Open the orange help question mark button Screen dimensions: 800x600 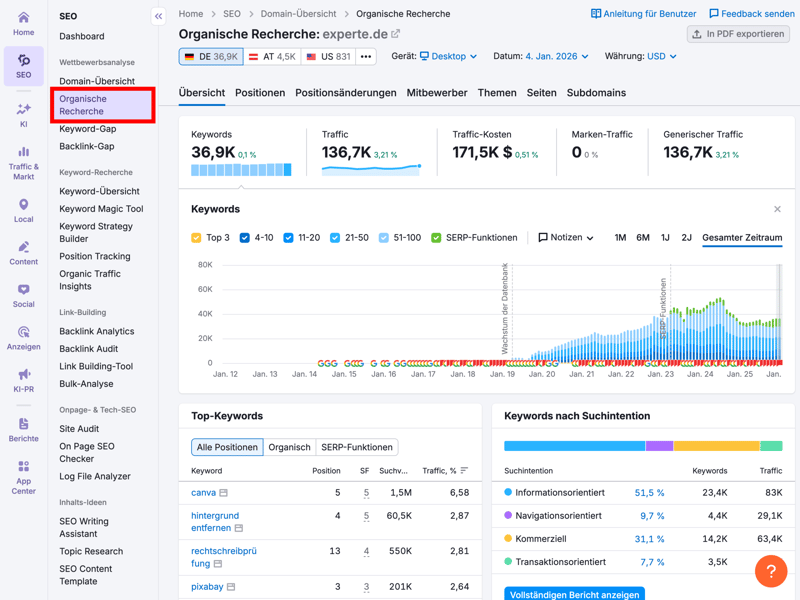tap(770, 572)
